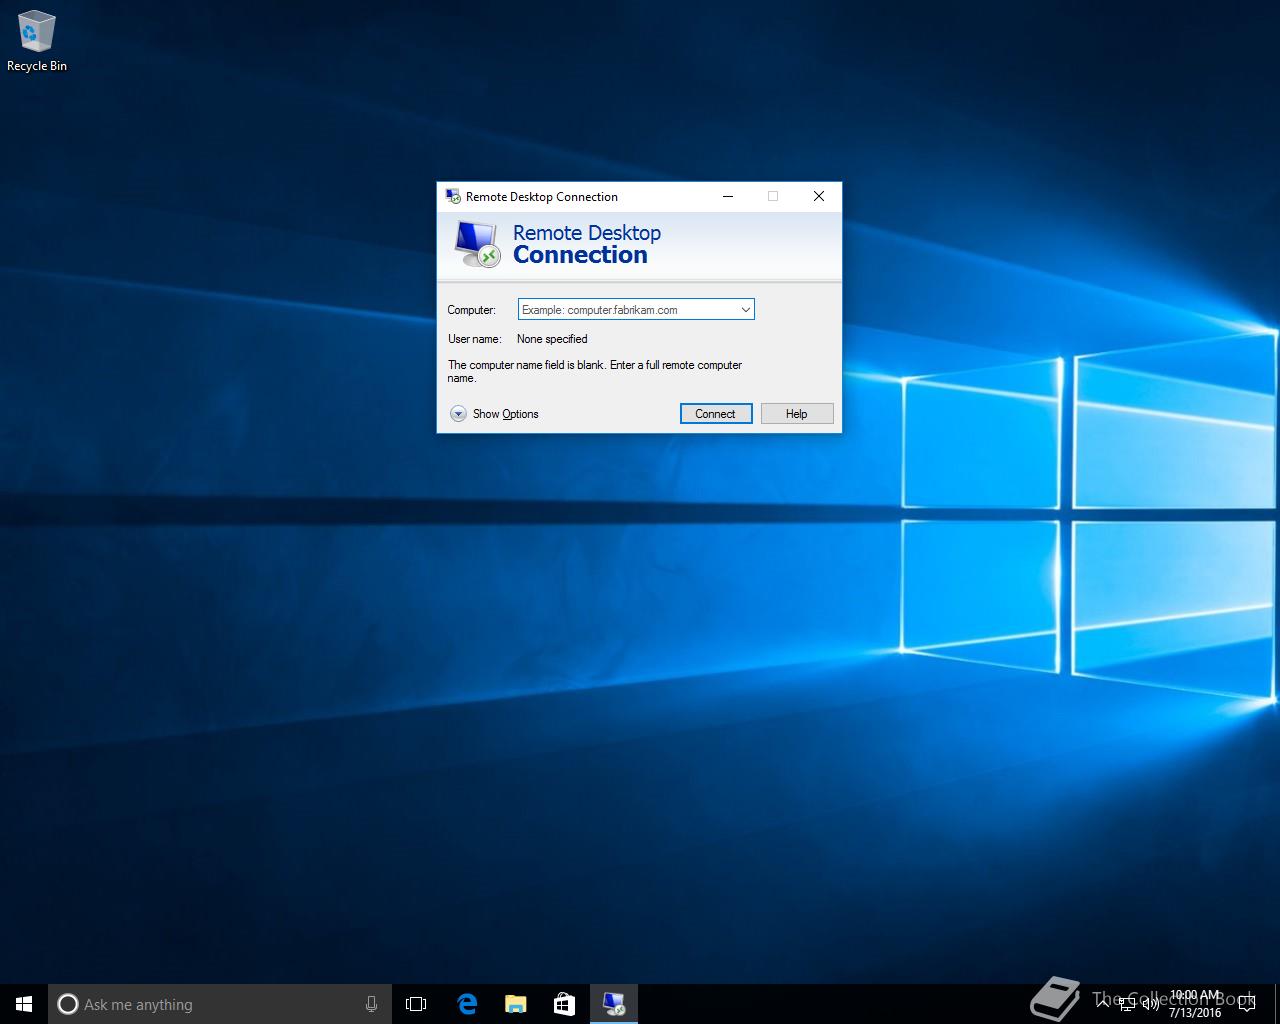Screen dimensions: 1280x1024
Task: Click the Help button
Action: 797,414
